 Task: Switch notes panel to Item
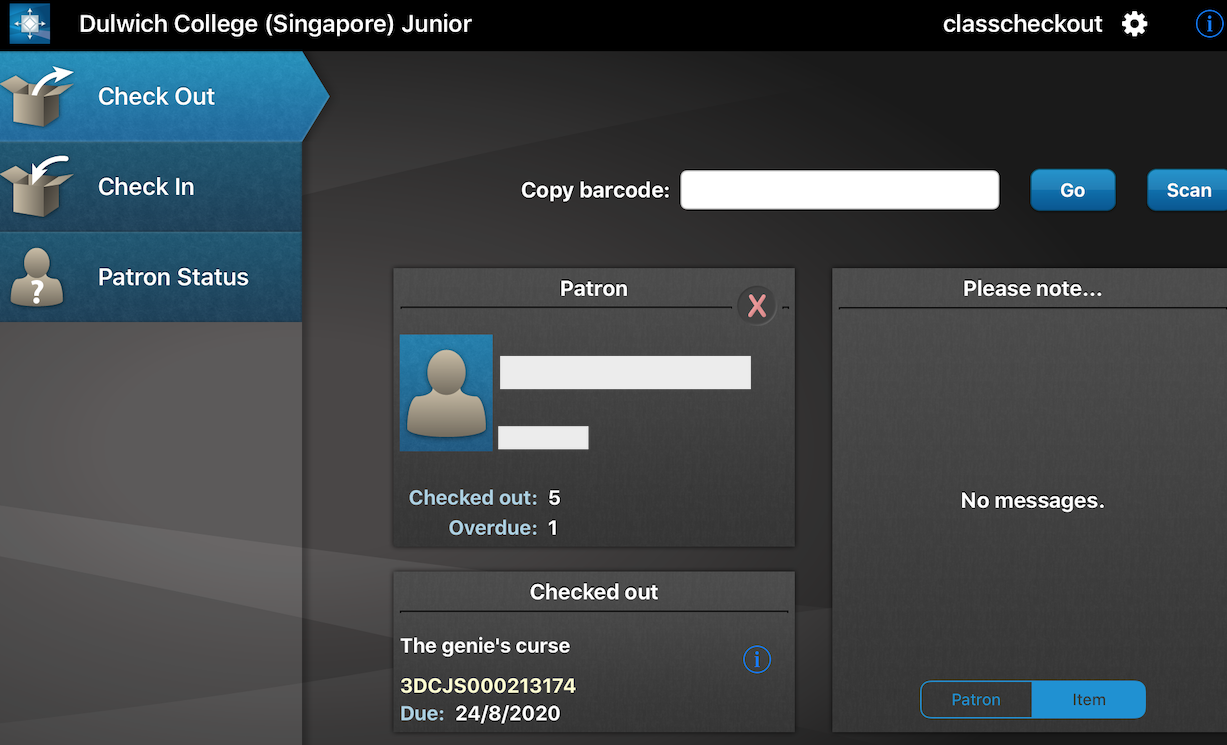point(1089,700)
